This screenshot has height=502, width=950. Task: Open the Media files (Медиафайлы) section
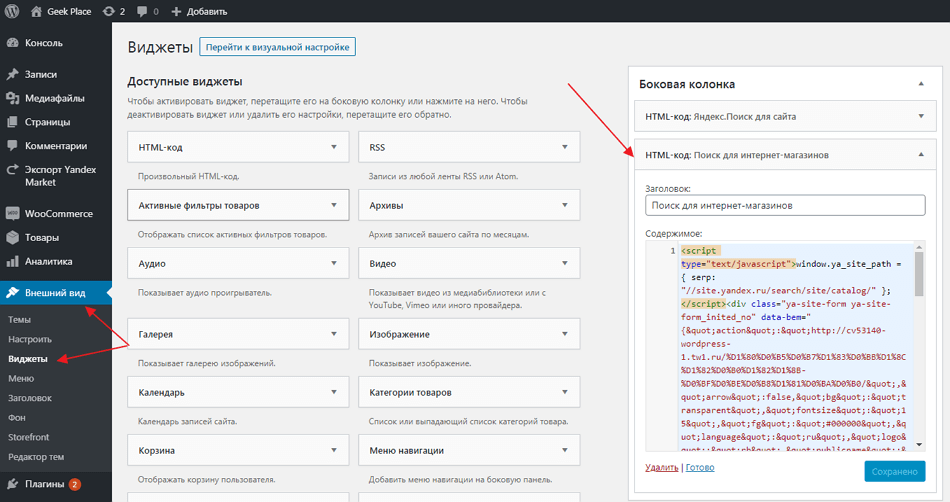pyautogui.click(x=54, y=98)
